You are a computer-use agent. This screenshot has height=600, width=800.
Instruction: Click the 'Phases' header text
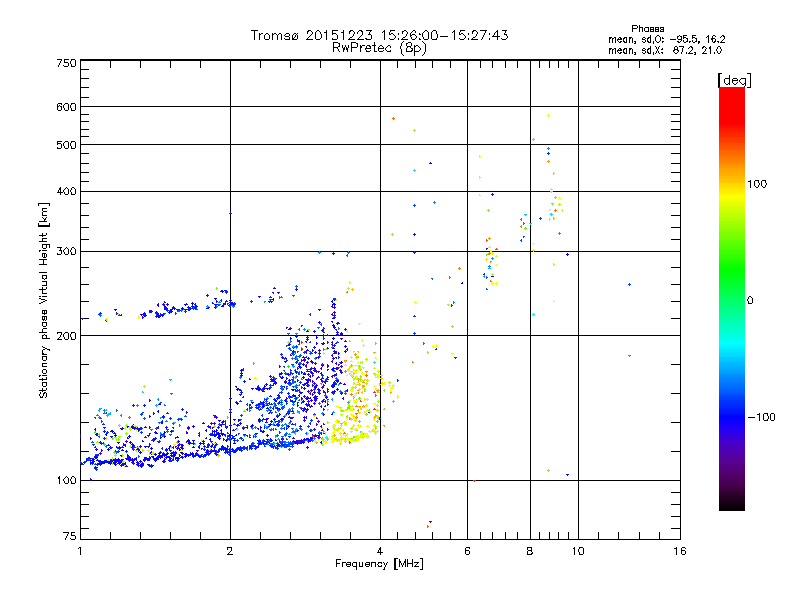pos(647,29)
